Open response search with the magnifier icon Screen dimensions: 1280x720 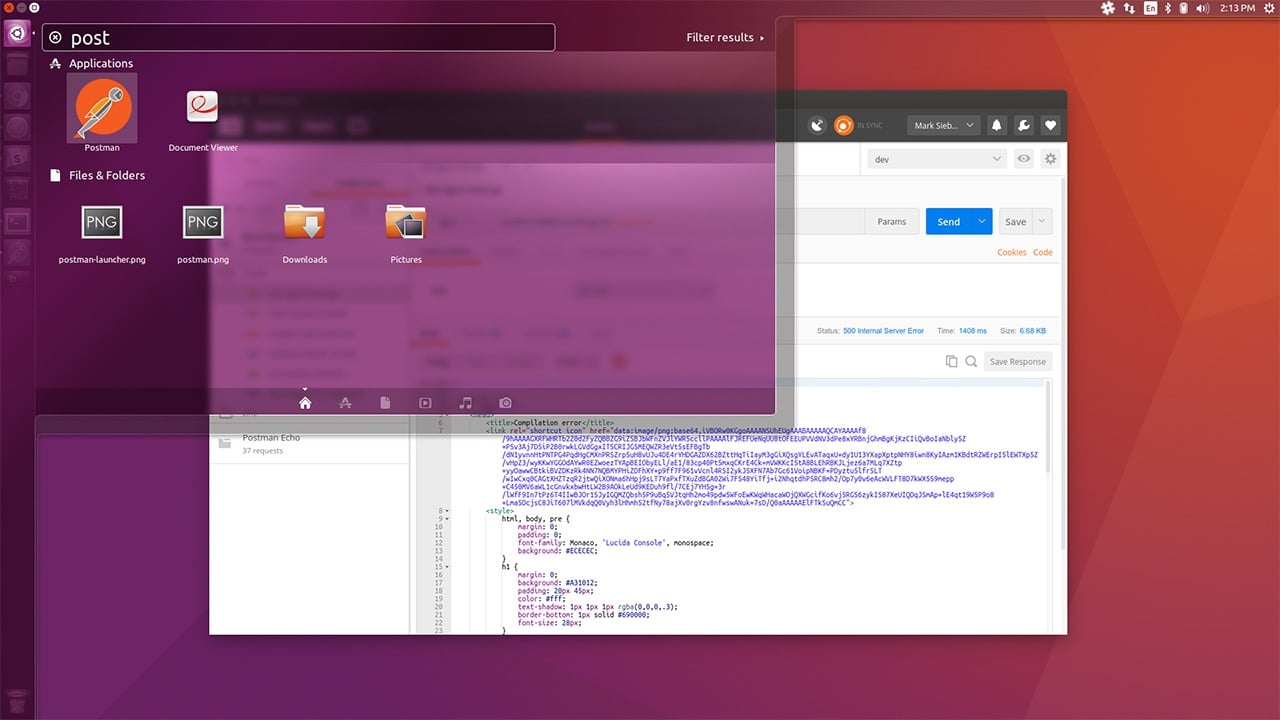click(971, 361)
